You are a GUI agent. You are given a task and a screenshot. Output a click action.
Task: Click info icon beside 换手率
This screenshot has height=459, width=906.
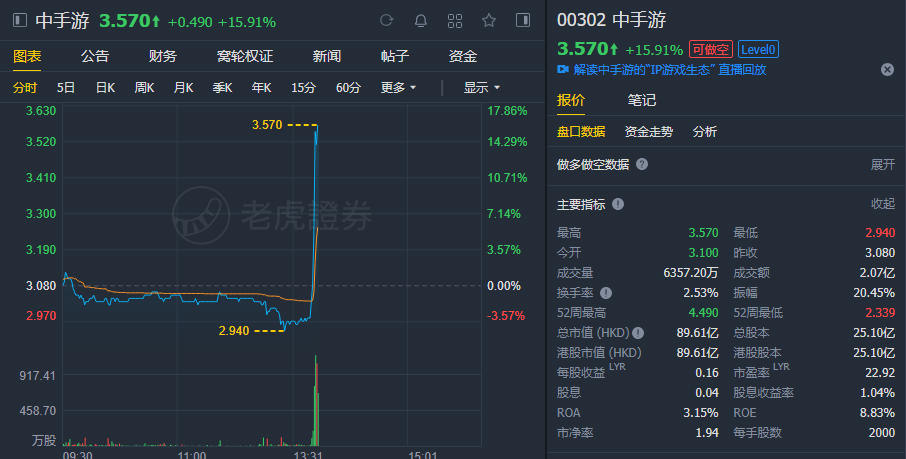click(x=606, y=293)
